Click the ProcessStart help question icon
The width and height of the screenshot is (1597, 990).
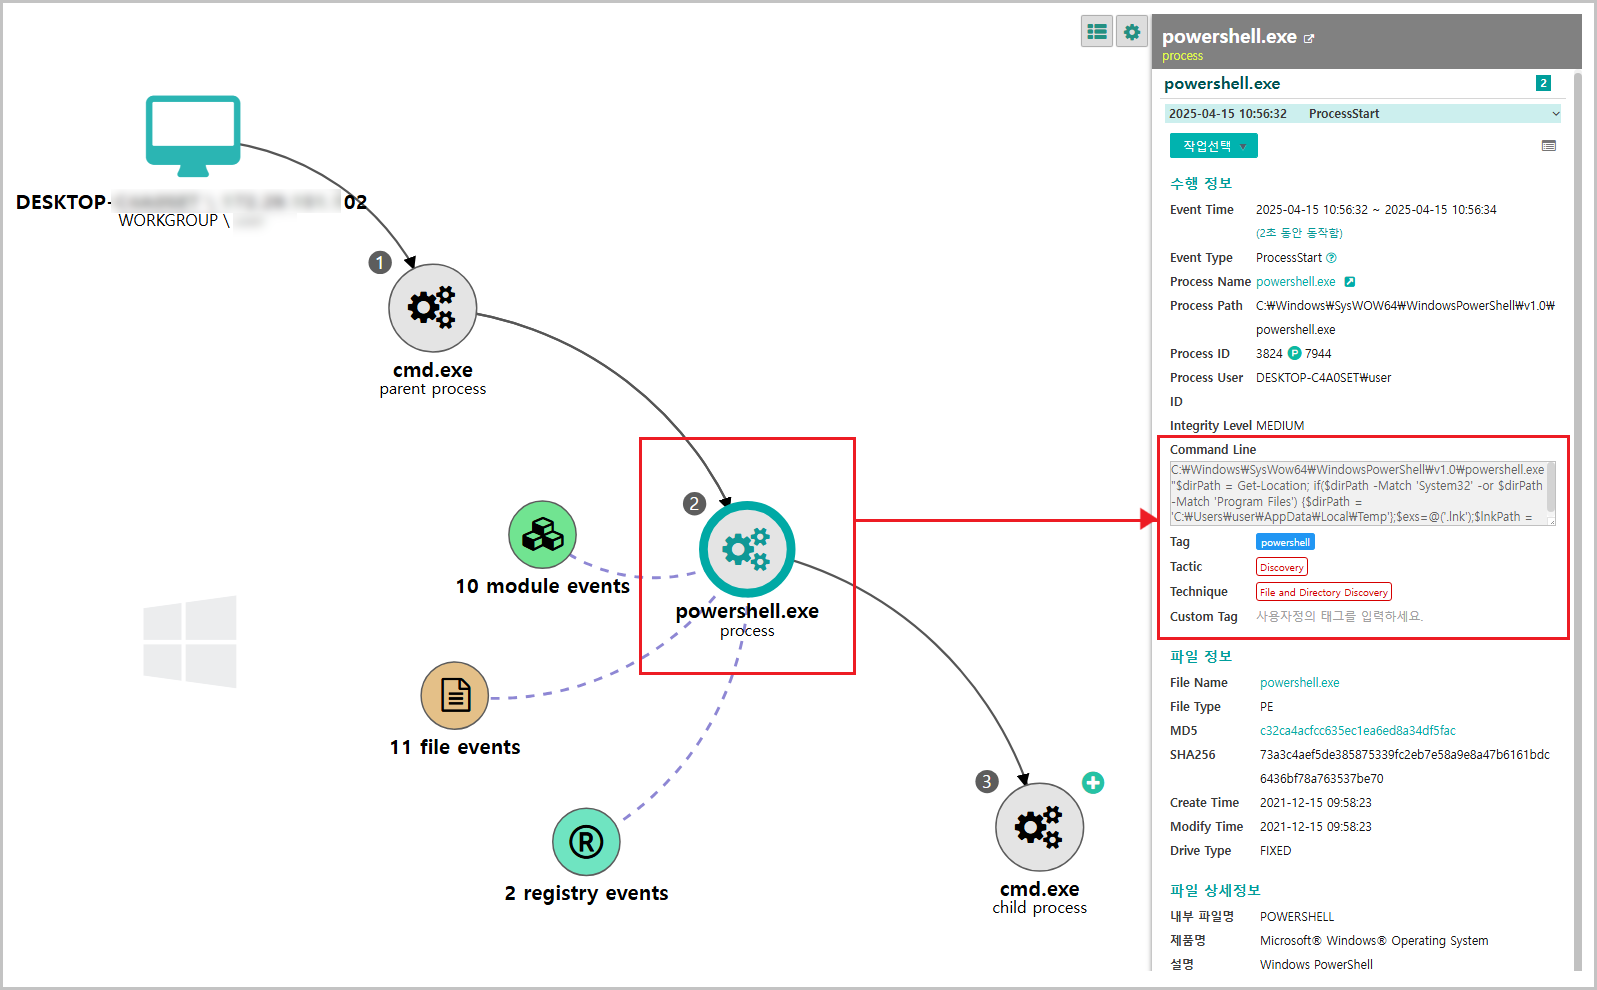[x=1331, y=258]
